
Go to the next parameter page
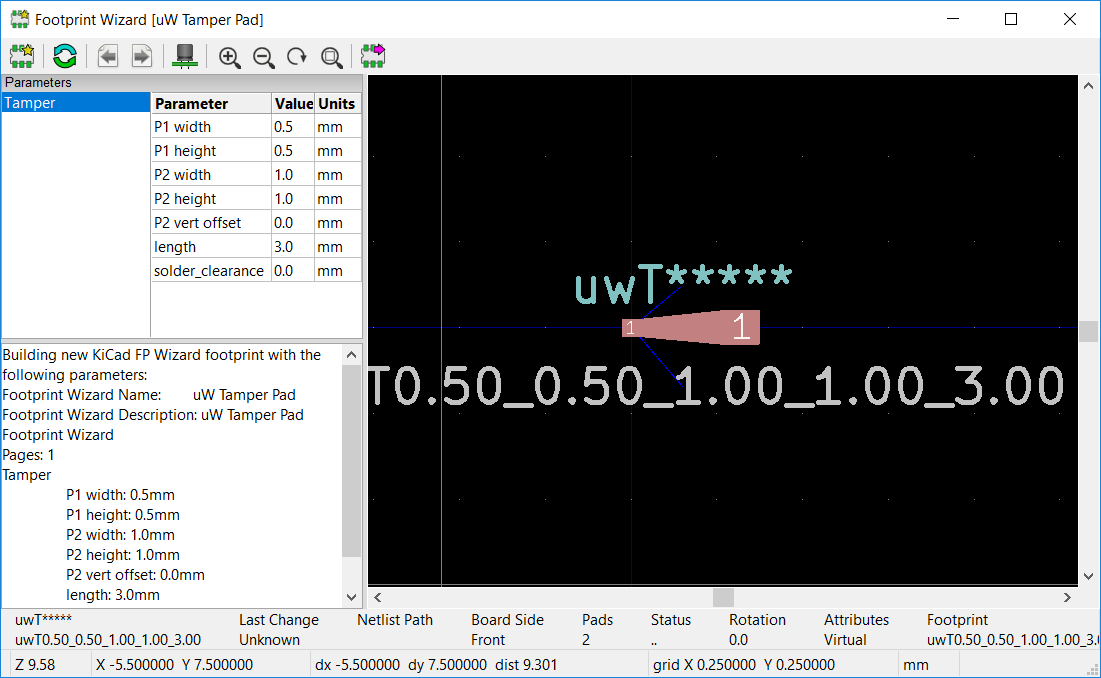[141, 57]
